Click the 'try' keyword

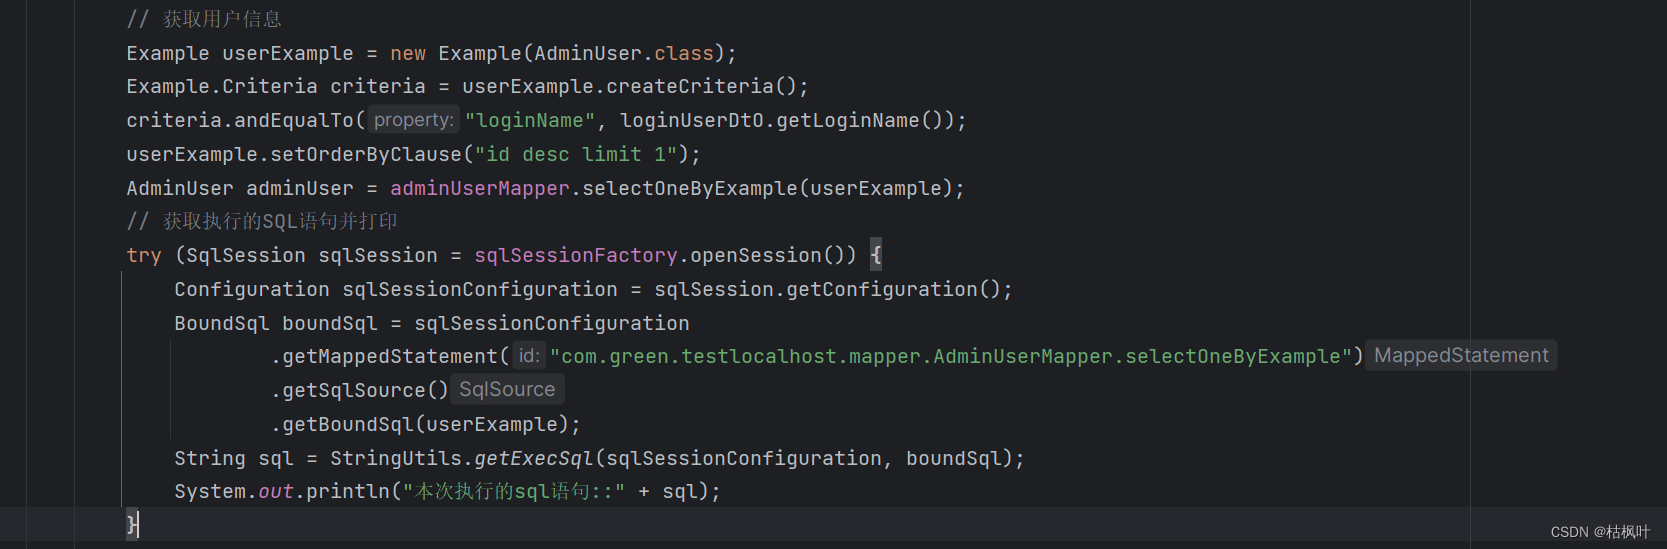(144, 256)
